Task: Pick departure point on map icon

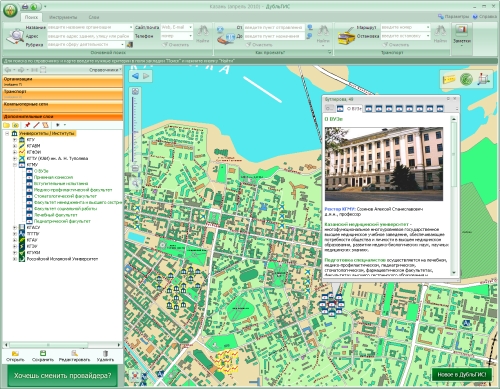Action: point(310,27)
